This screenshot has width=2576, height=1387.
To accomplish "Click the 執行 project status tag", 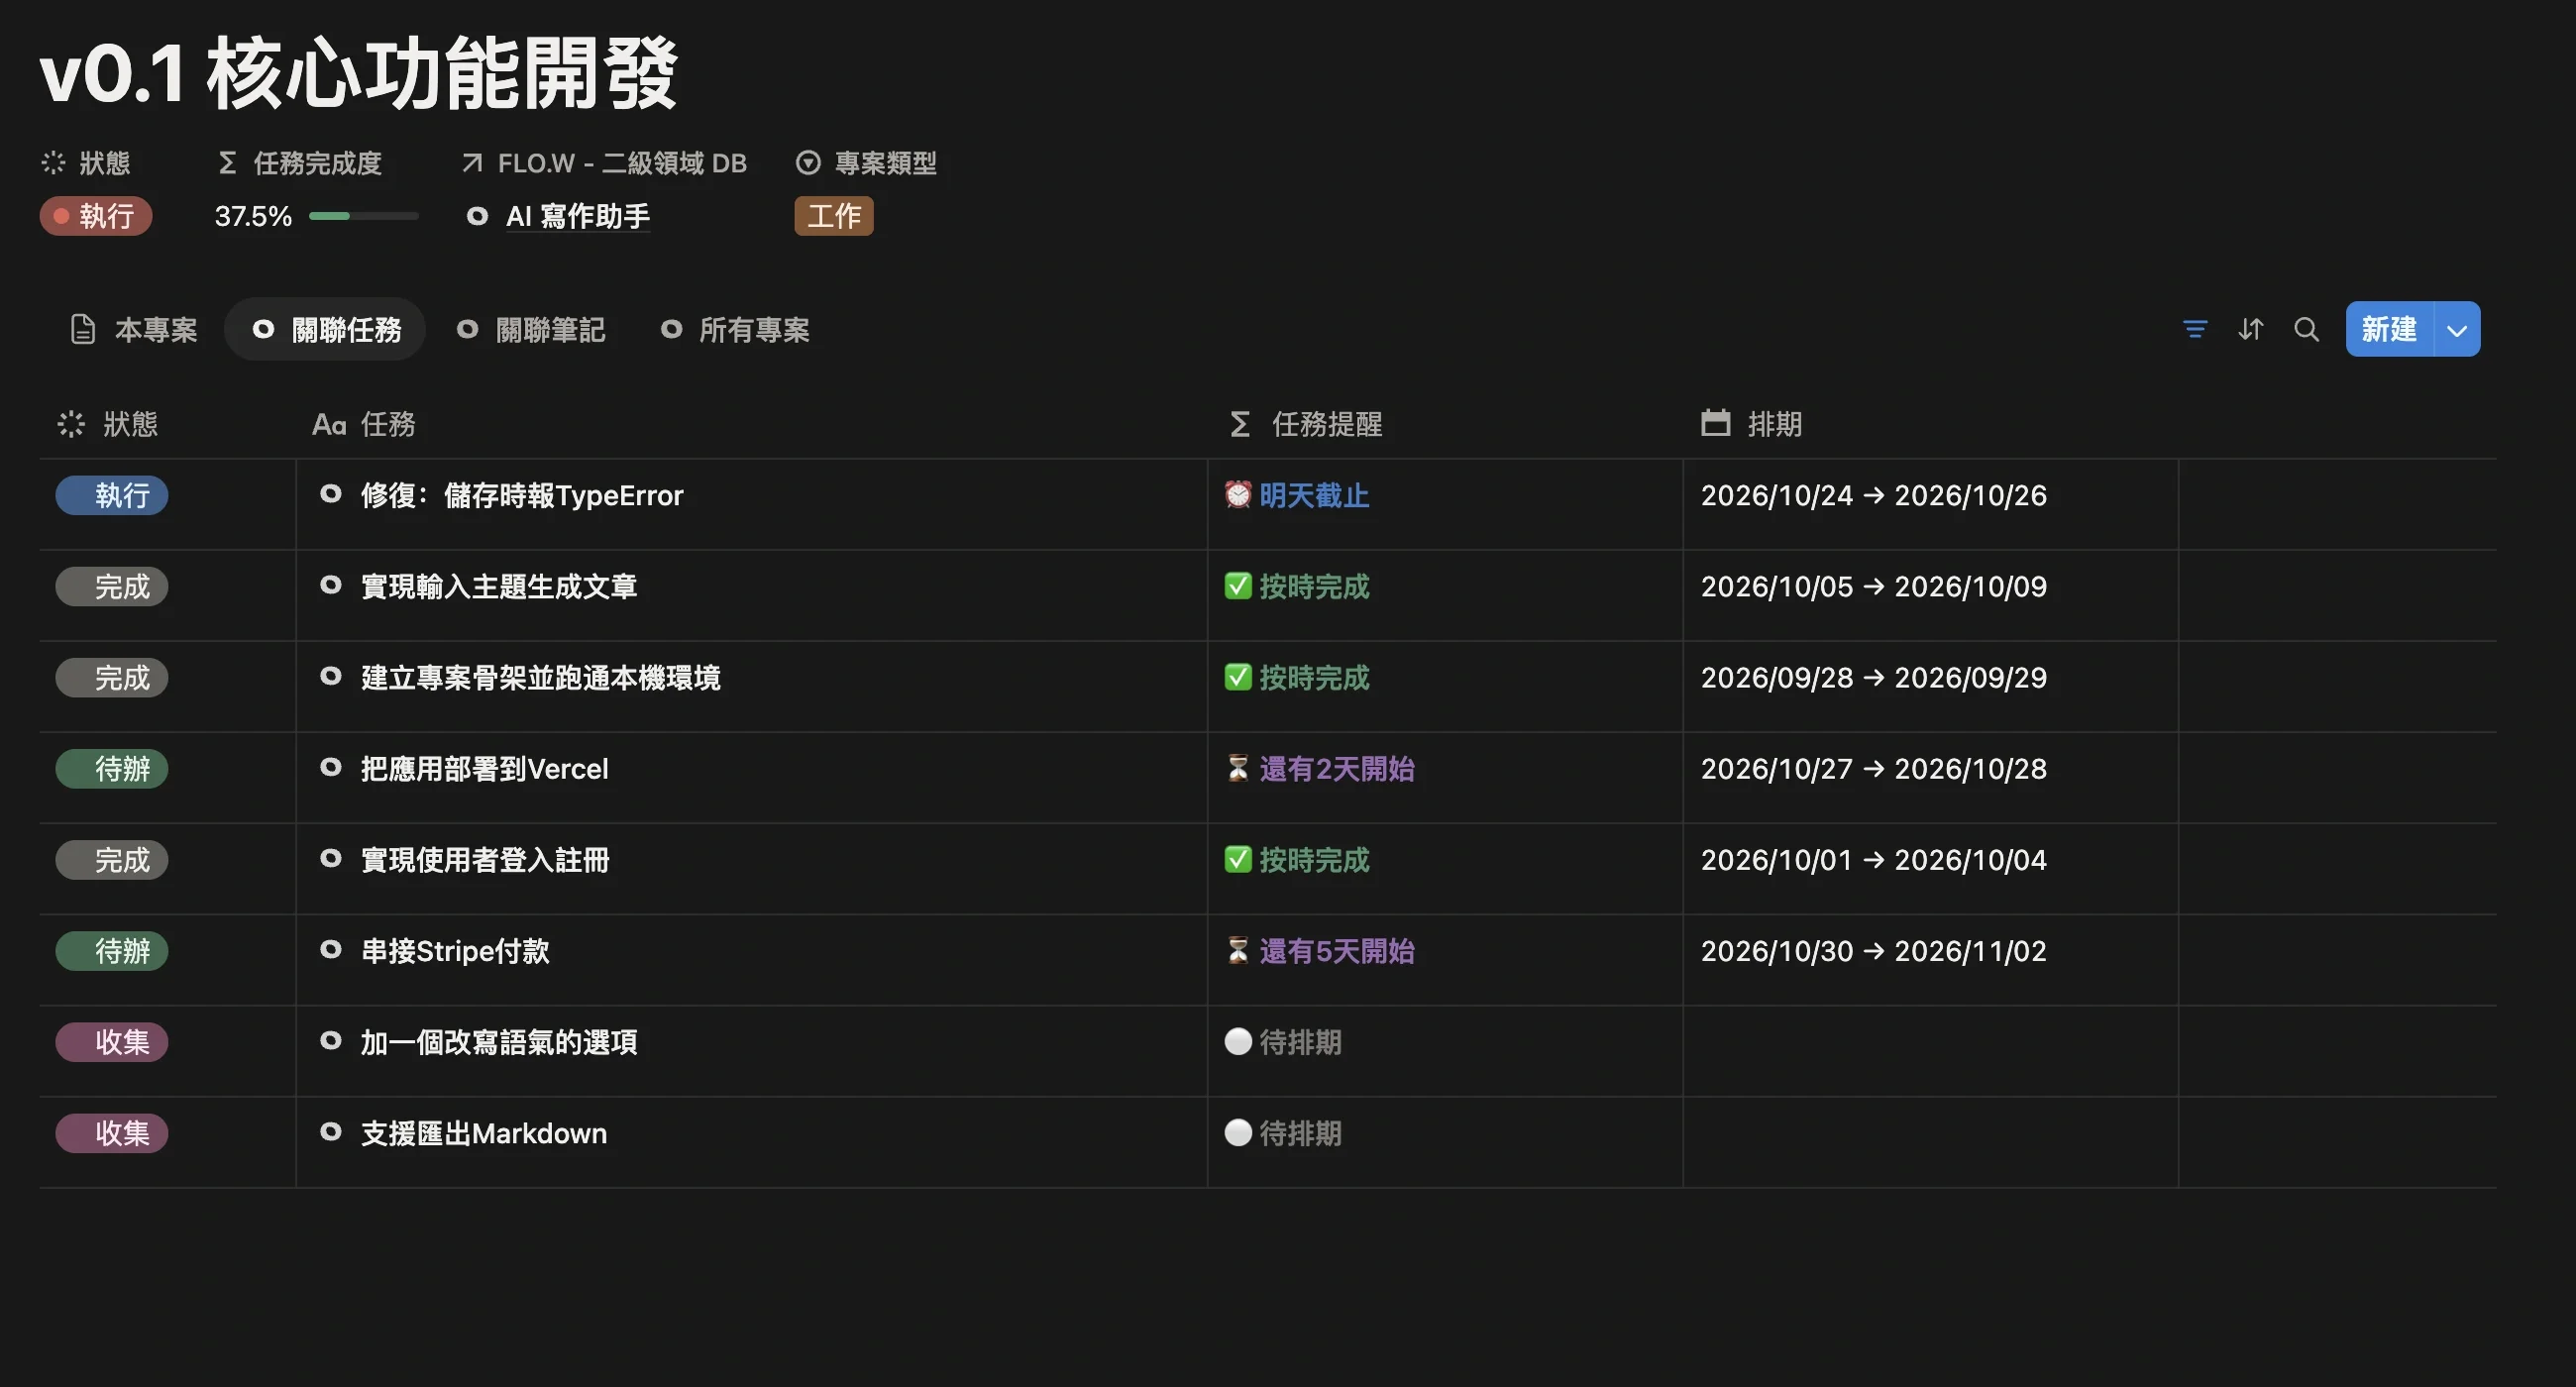I will tap(96, 216).
